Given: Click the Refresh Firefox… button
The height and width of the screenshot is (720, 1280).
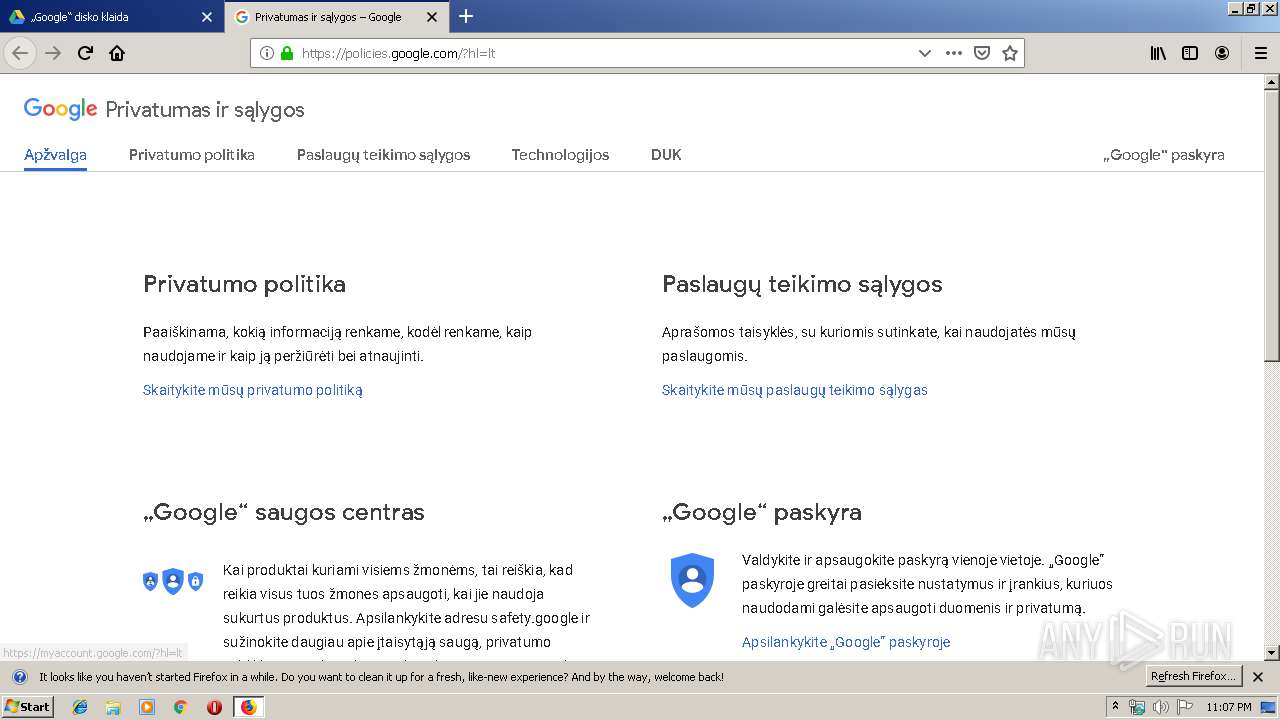Looking at the screenshot, I should pyautogui.click(x=1193, y=677).
